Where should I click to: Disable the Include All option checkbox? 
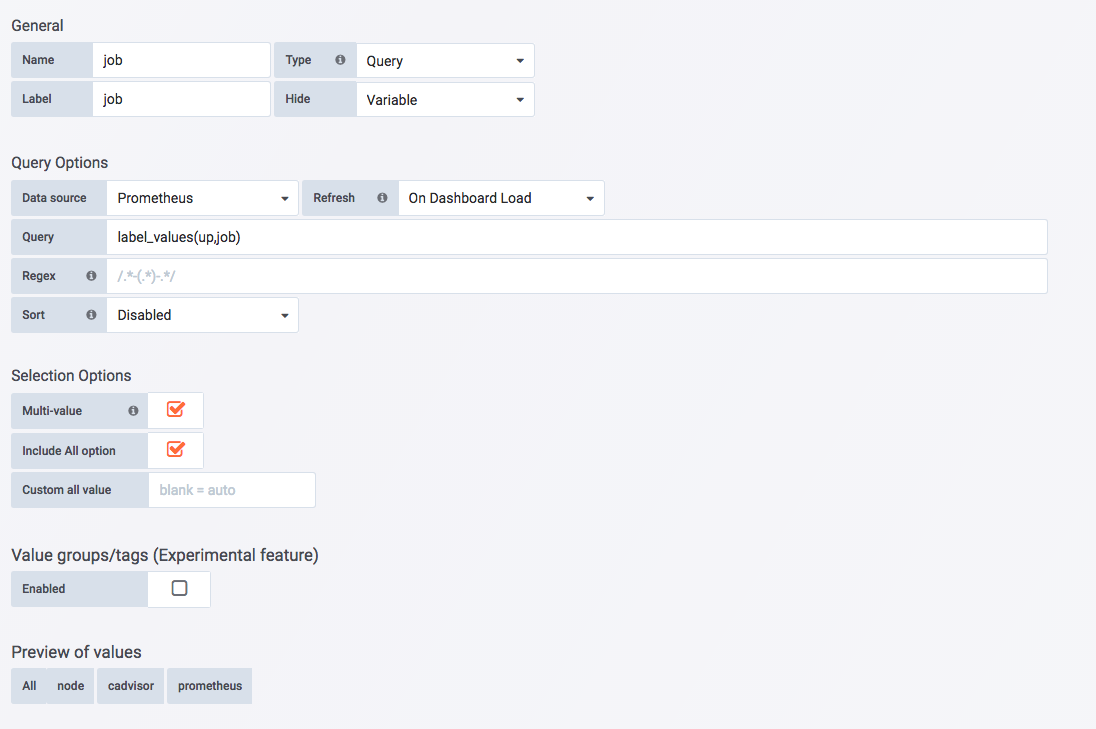click(176, 450)
